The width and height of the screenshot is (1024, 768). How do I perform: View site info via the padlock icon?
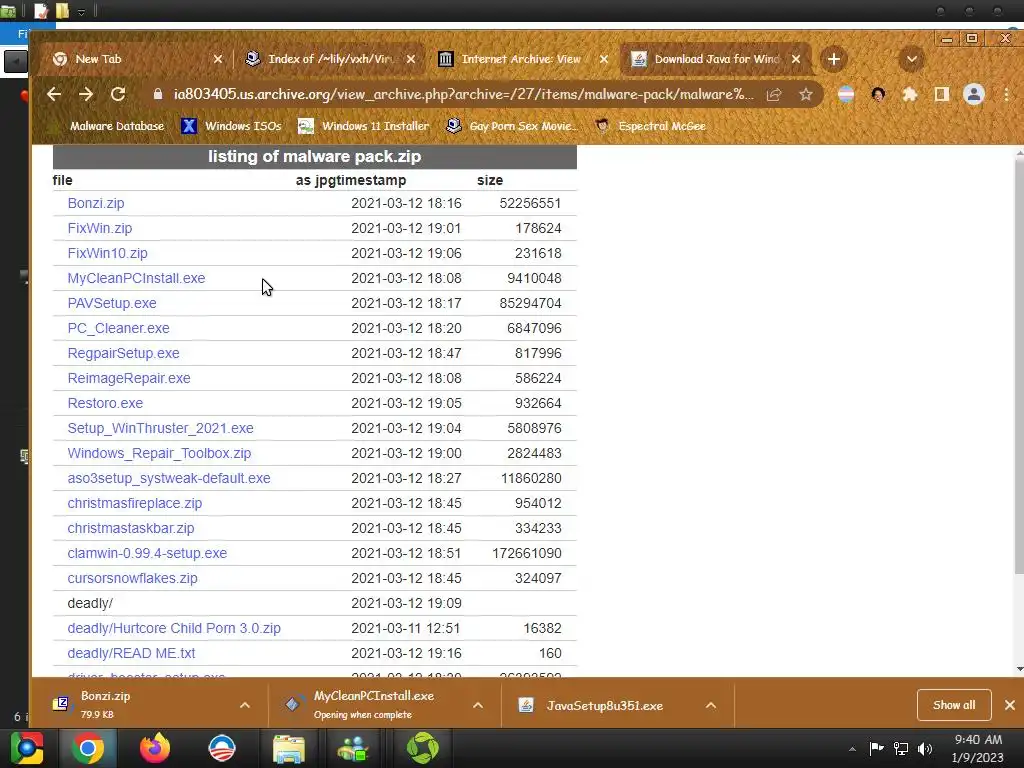click(157, 94)
